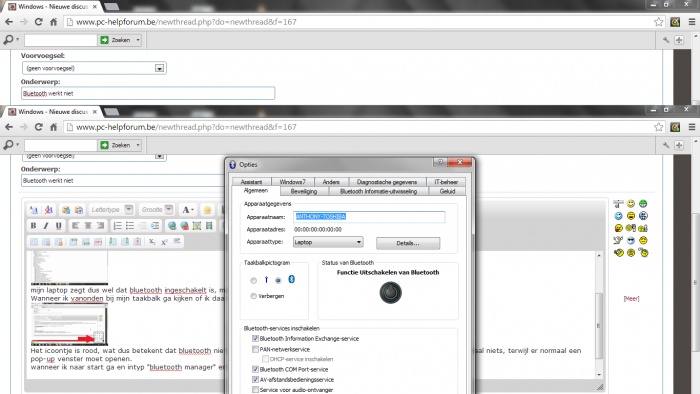This screenshot has height=394, width=700.
Task: Reload the page in the lower browser window
Action: pyautogui.click(x=39, y=127)
